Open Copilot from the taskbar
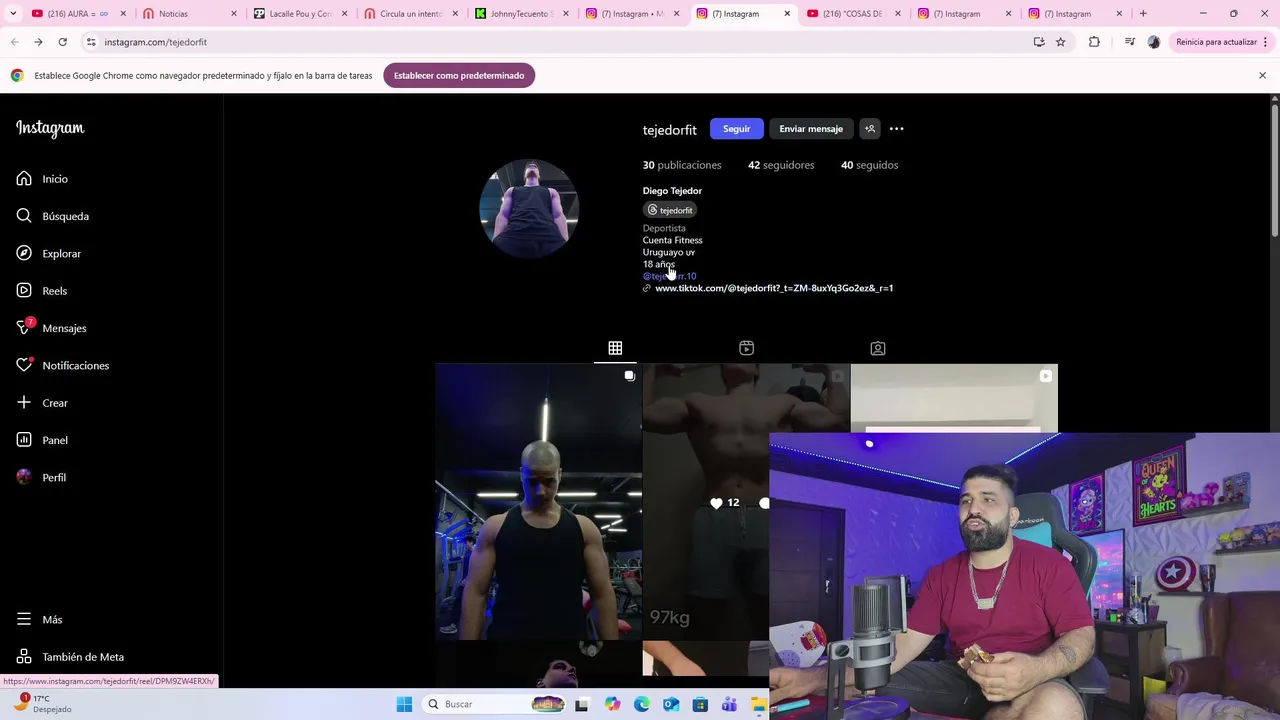The image size is (1280, 720). pyautogui.click(x=612, y=704)
